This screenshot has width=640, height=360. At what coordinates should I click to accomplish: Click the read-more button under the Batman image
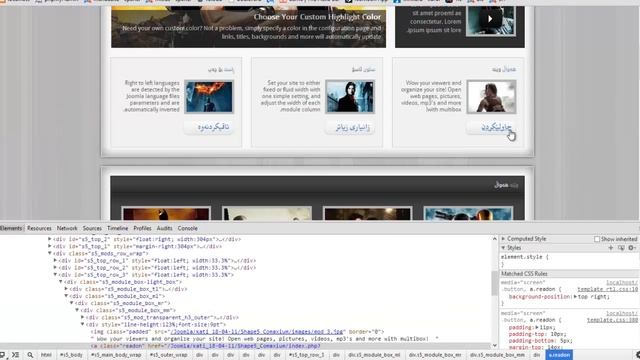(209, 127)
